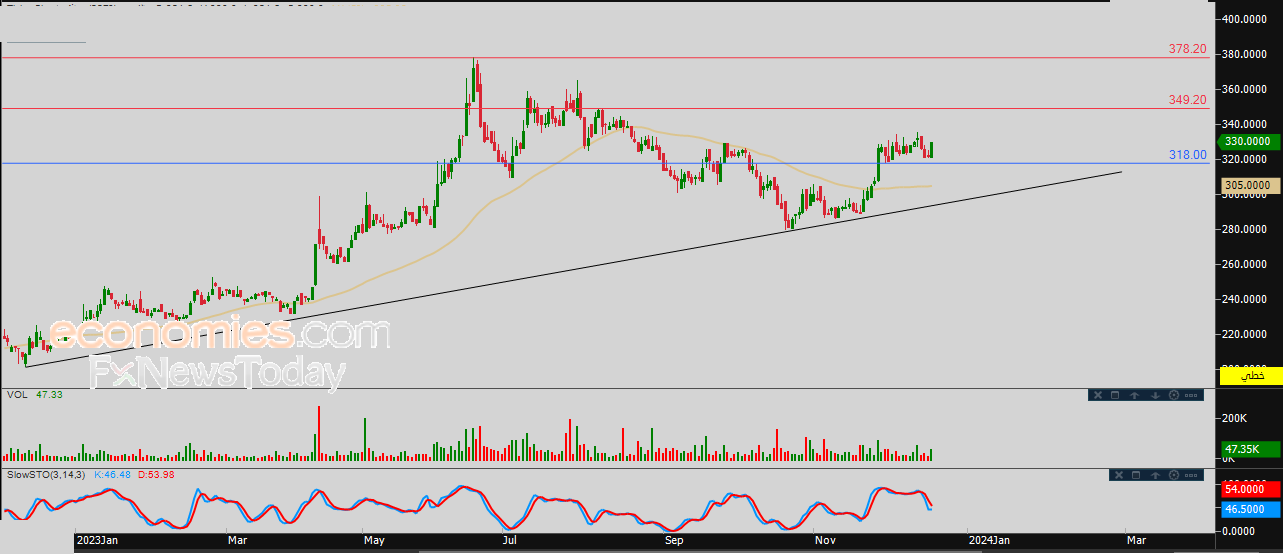Click the 305.0000 moving average tag
Screen dimensions: 1283x554
tap(1250, 185)
